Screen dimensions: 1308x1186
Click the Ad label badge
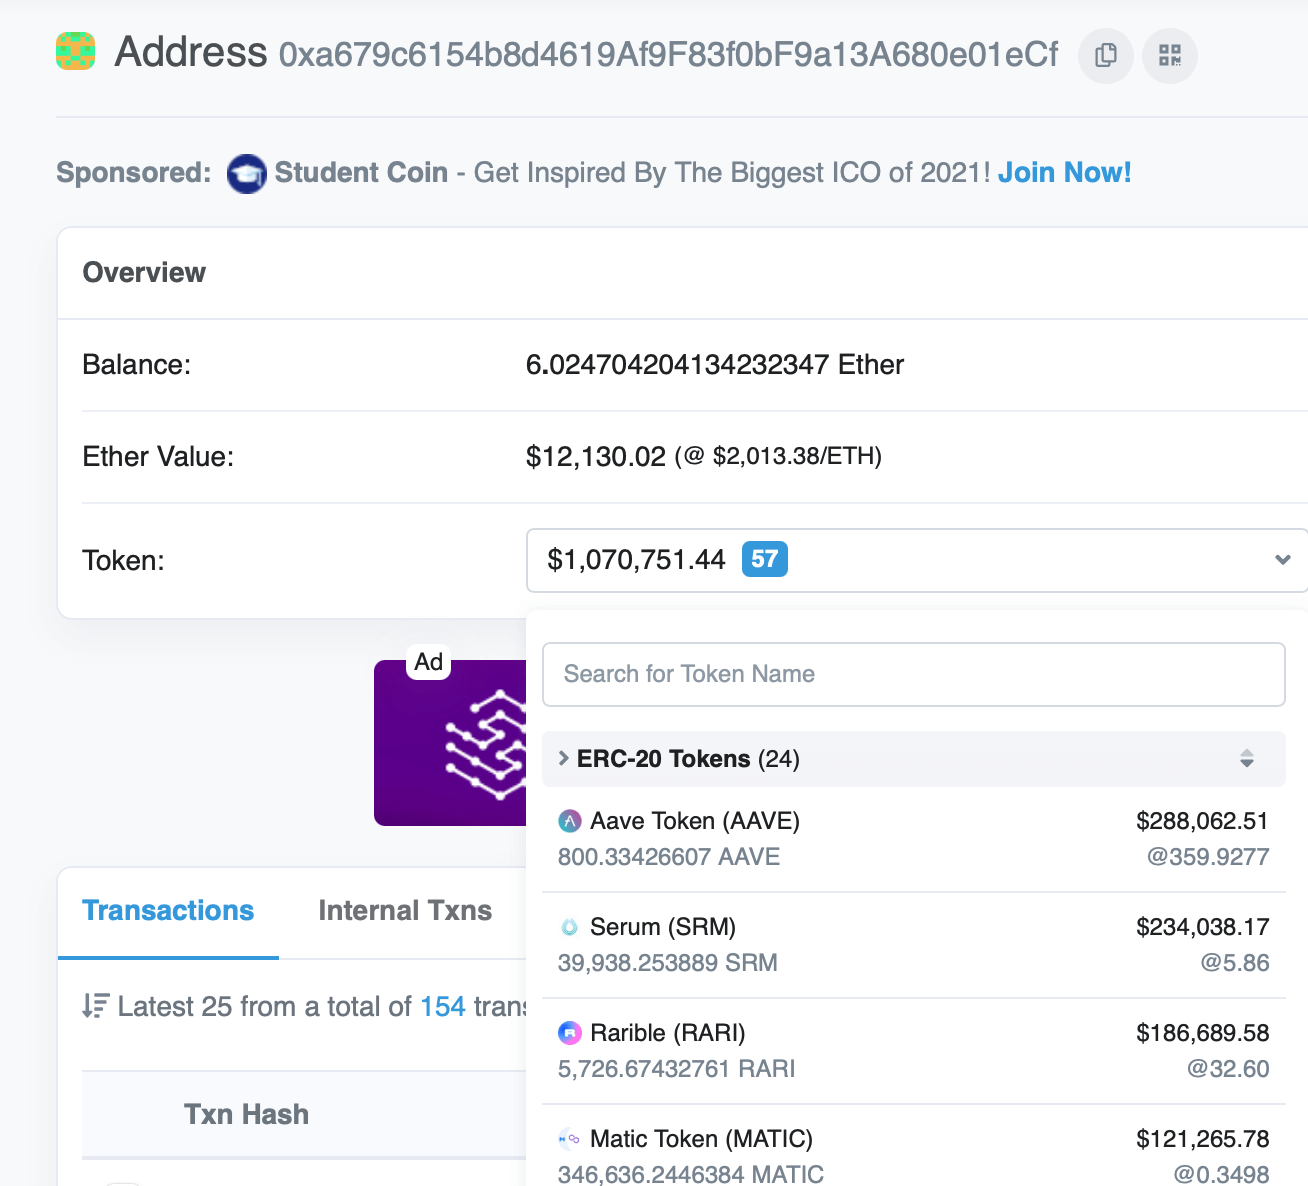click(x=429, y=662)
